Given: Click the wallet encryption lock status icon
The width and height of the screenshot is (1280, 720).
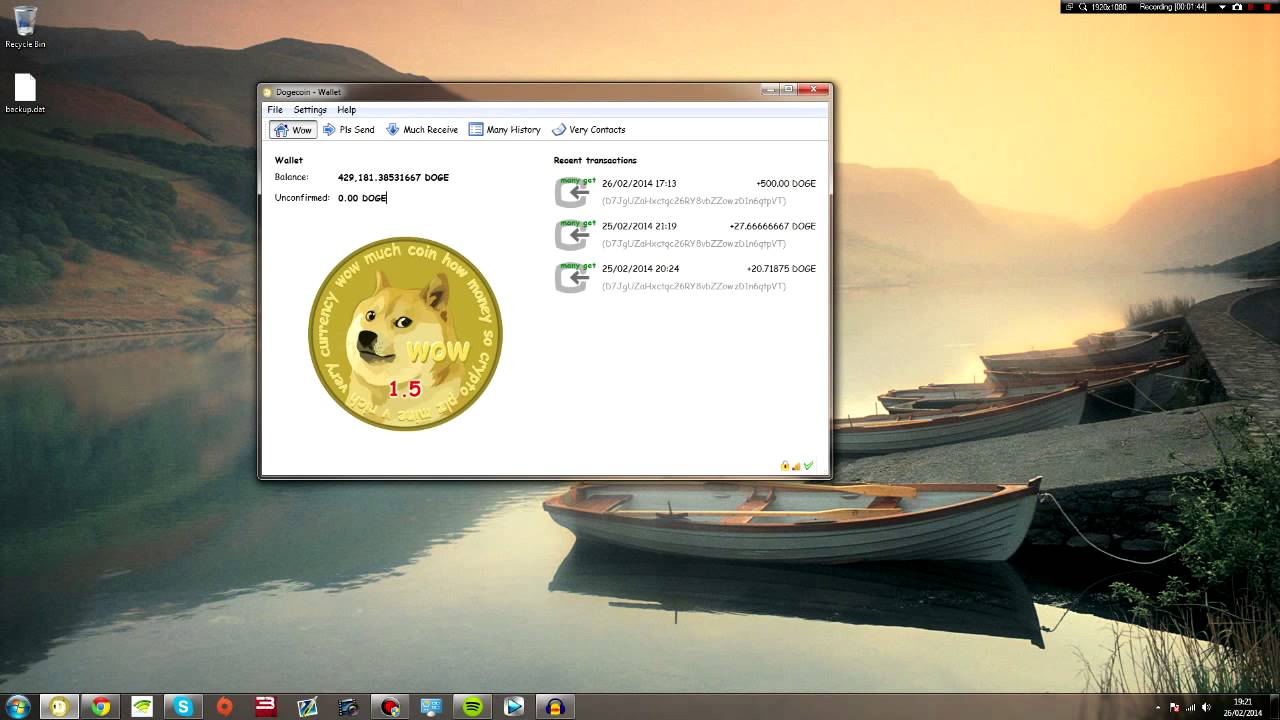Looking at the screenshot, I should [x=785, y=466].
